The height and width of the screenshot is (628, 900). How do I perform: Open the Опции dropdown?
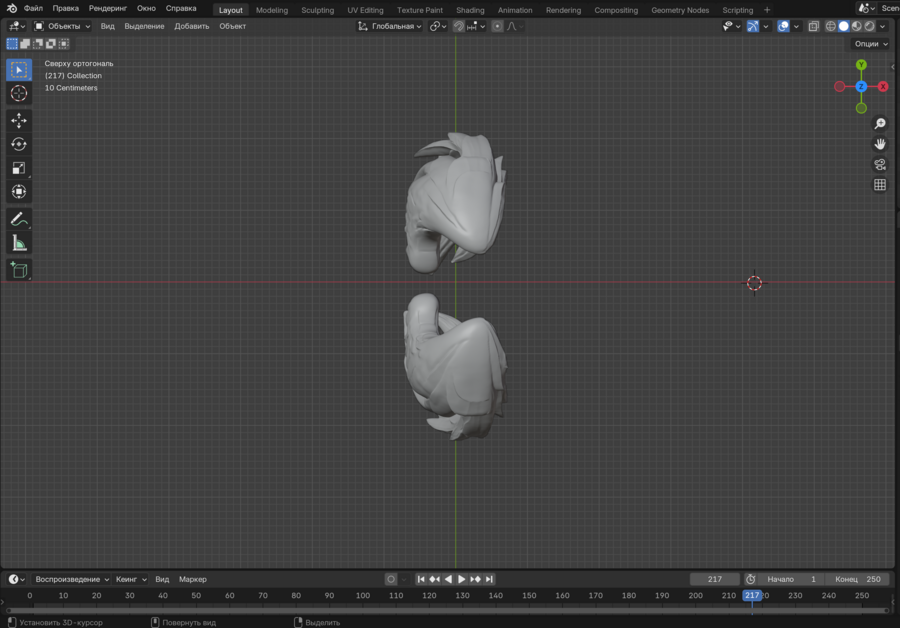pos(870,44)
